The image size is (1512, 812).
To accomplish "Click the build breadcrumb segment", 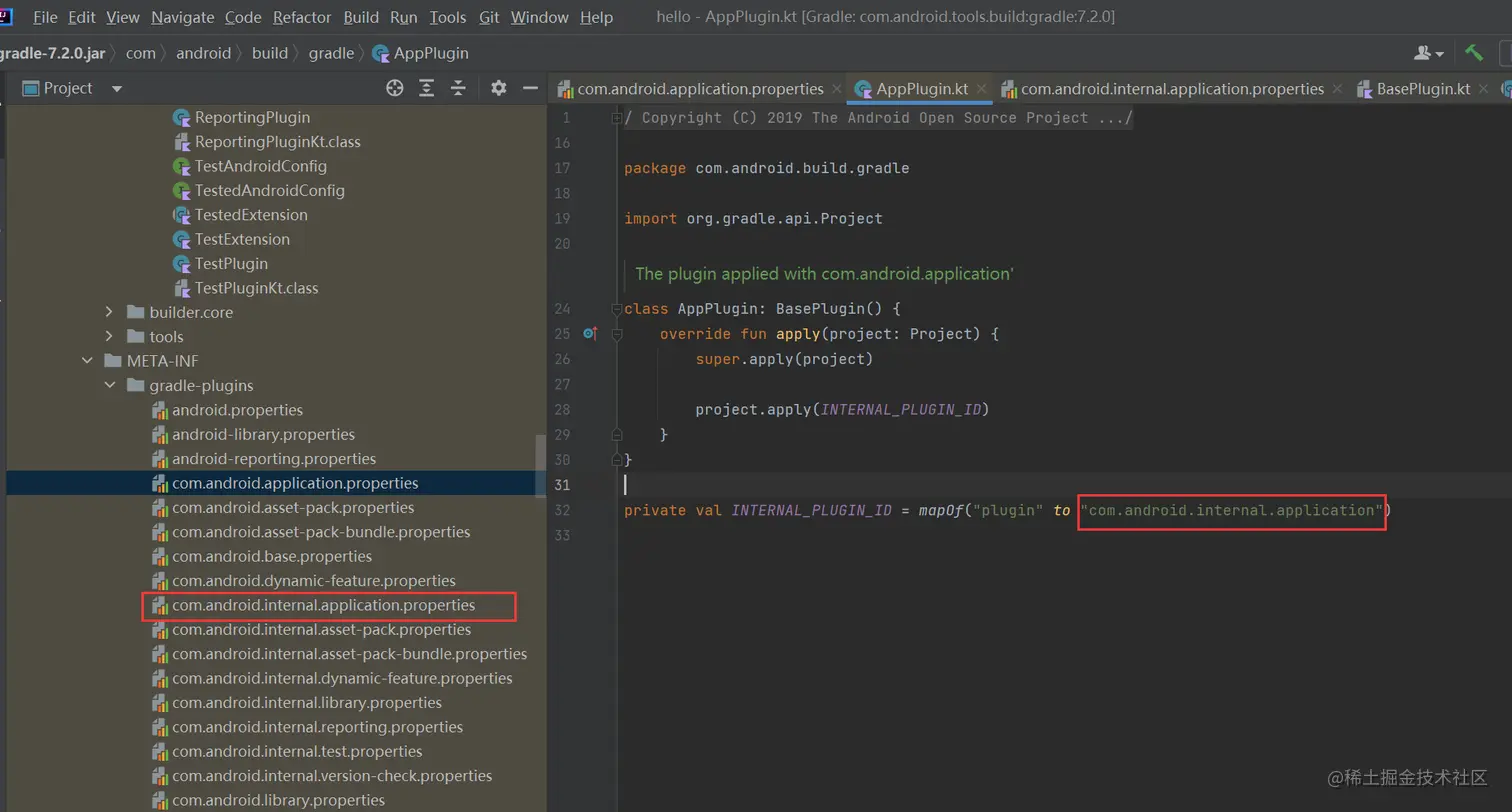I will pyautogui.click(x=270, y=53).
